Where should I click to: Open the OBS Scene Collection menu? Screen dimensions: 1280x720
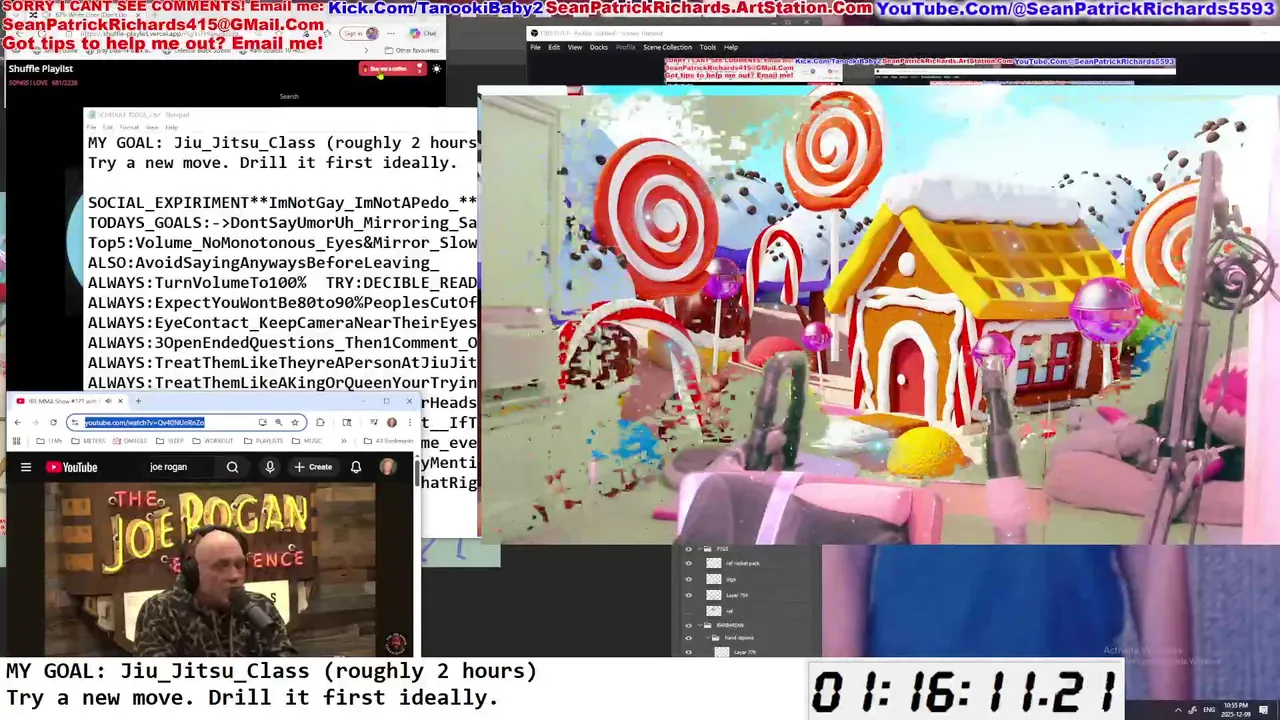[x=667, y=47]
